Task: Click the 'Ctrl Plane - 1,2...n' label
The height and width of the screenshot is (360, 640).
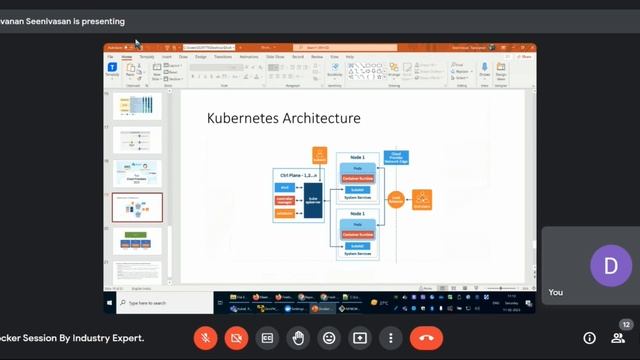Action: 298,175
